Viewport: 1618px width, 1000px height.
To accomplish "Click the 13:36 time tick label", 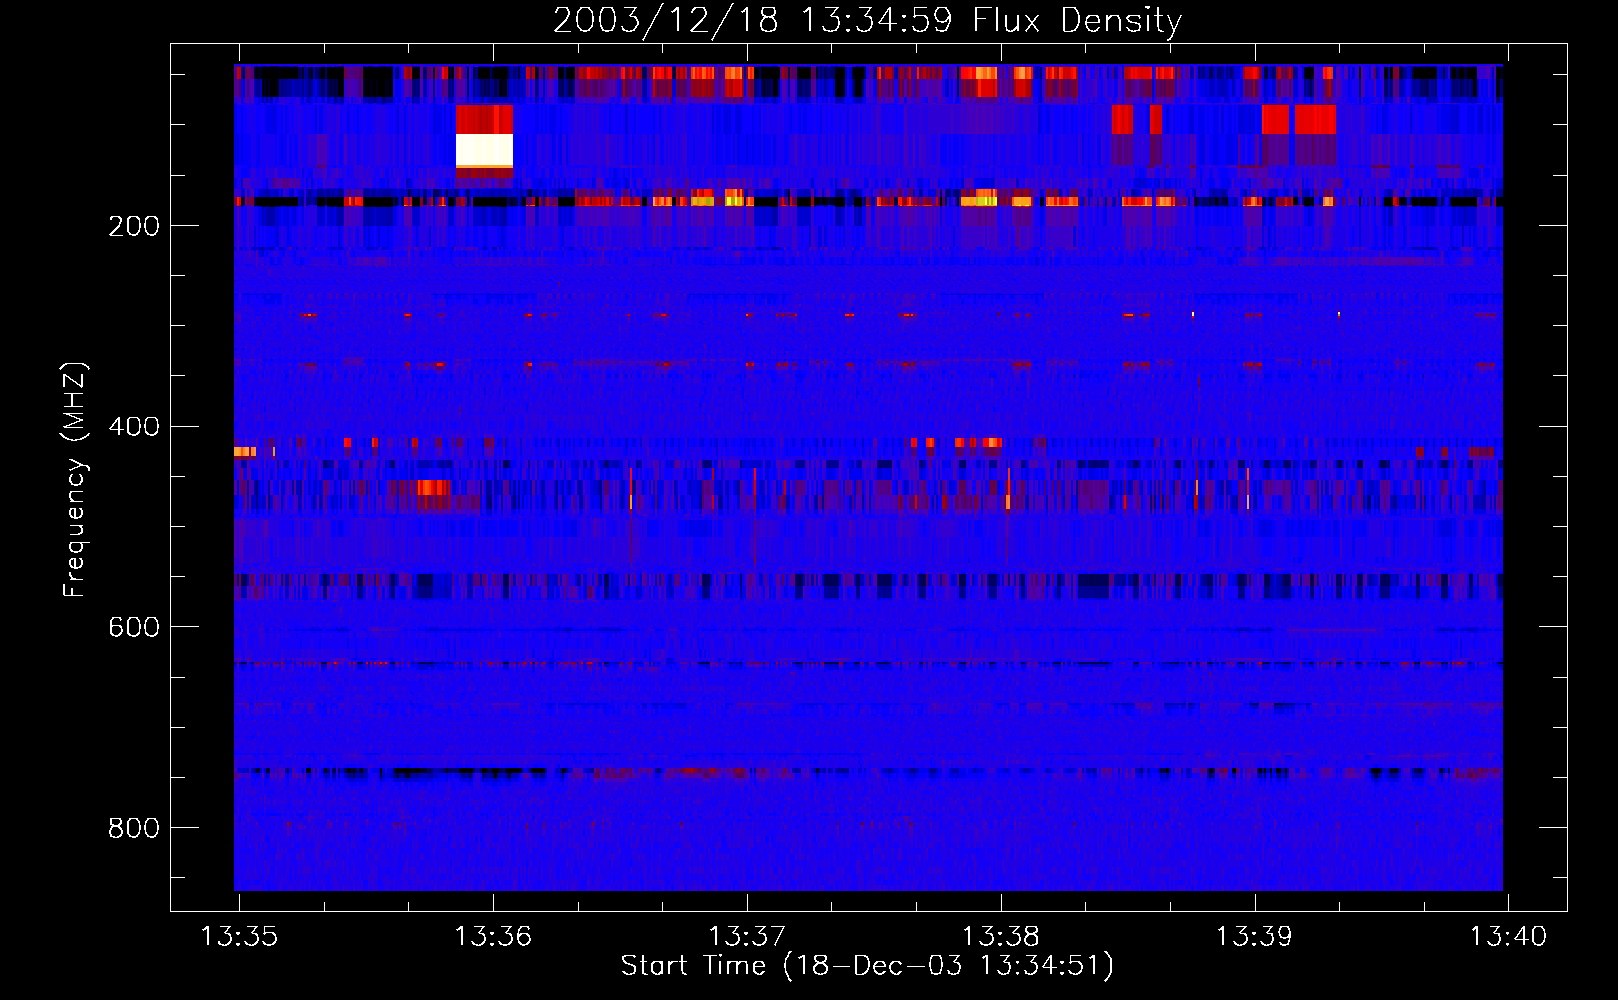I will point(493,937).
